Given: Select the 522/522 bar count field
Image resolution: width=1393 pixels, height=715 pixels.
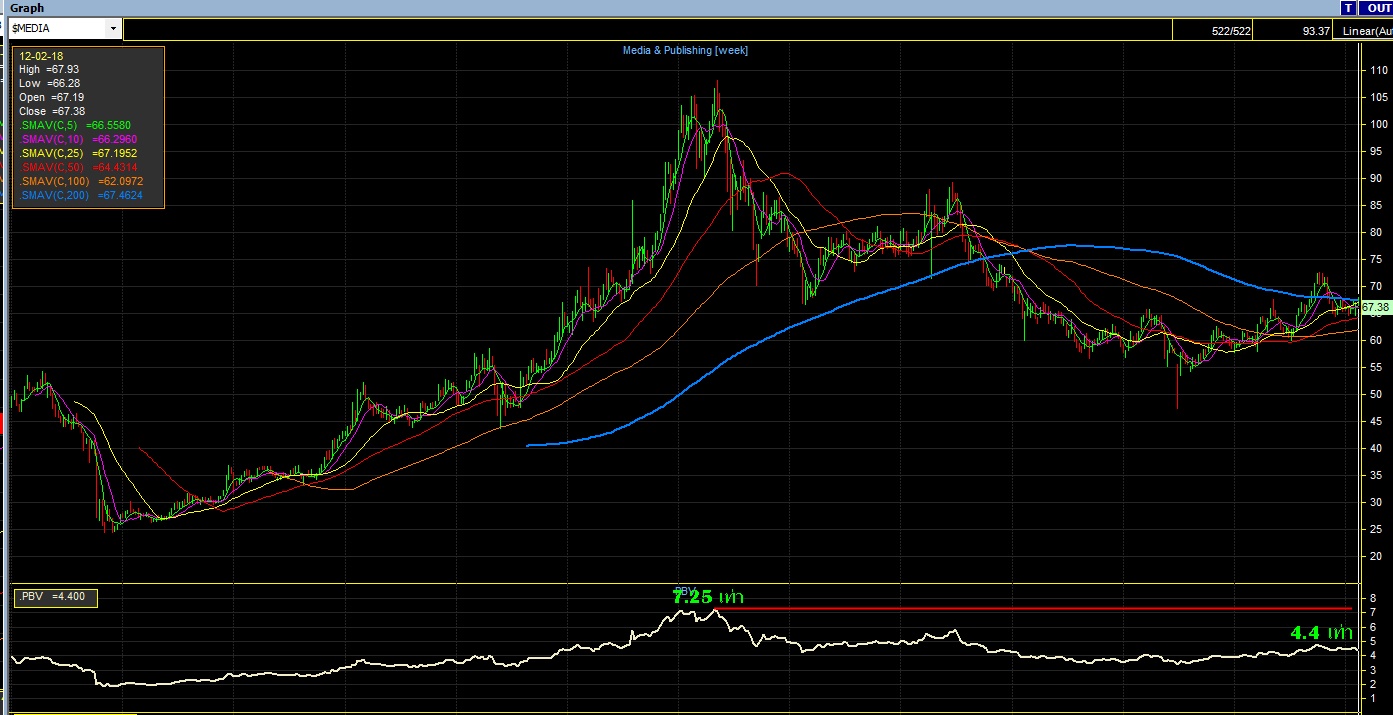Looking at the screenshot, I should pyautogui.click(x=1211, y=31).
